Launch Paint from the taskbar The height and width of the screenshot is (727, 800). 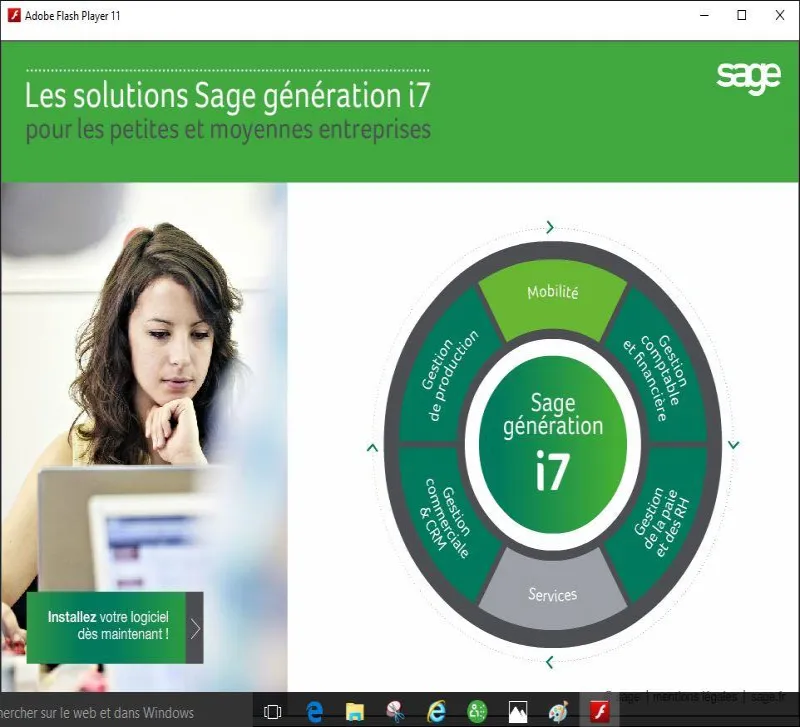pos(556,712)
